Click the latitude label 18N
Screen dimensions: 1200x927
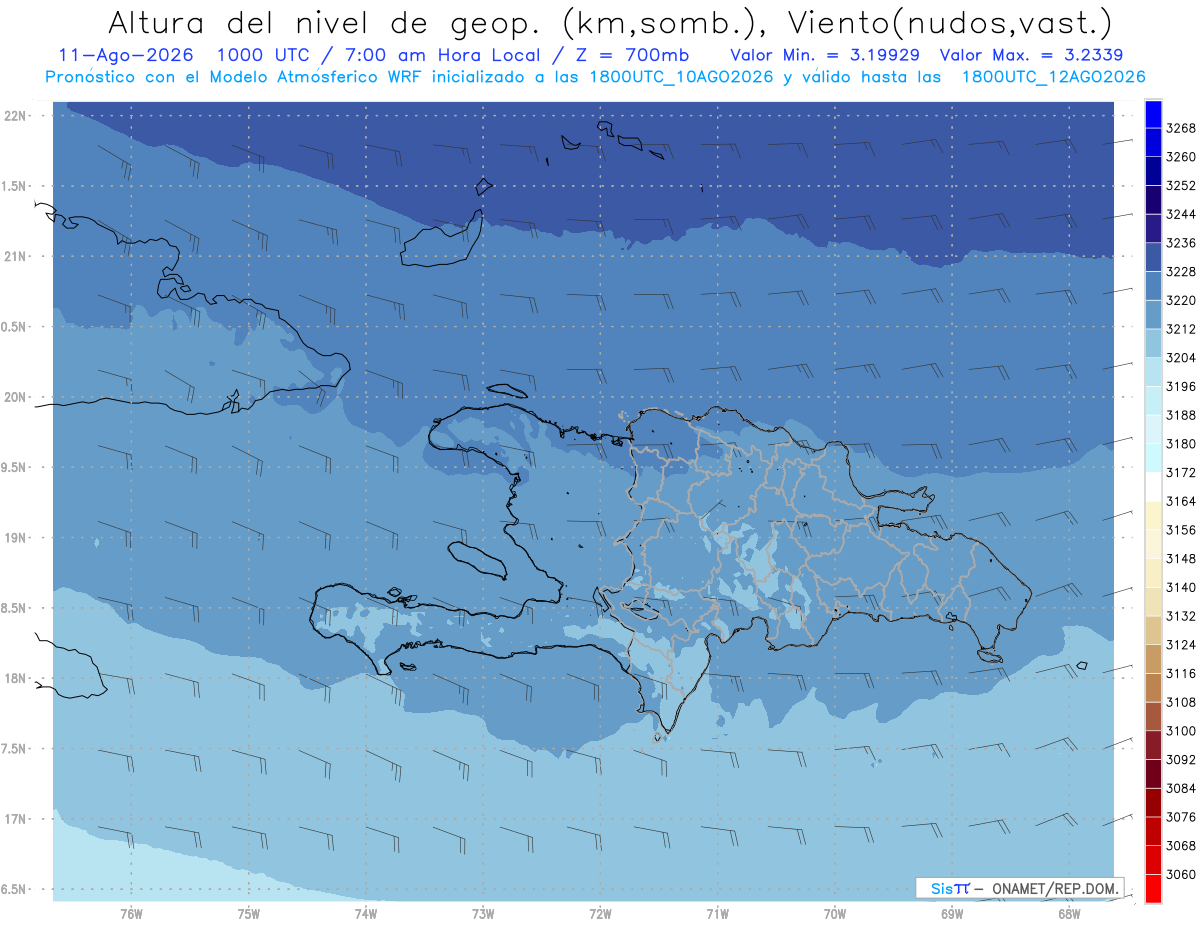(17, 679)
